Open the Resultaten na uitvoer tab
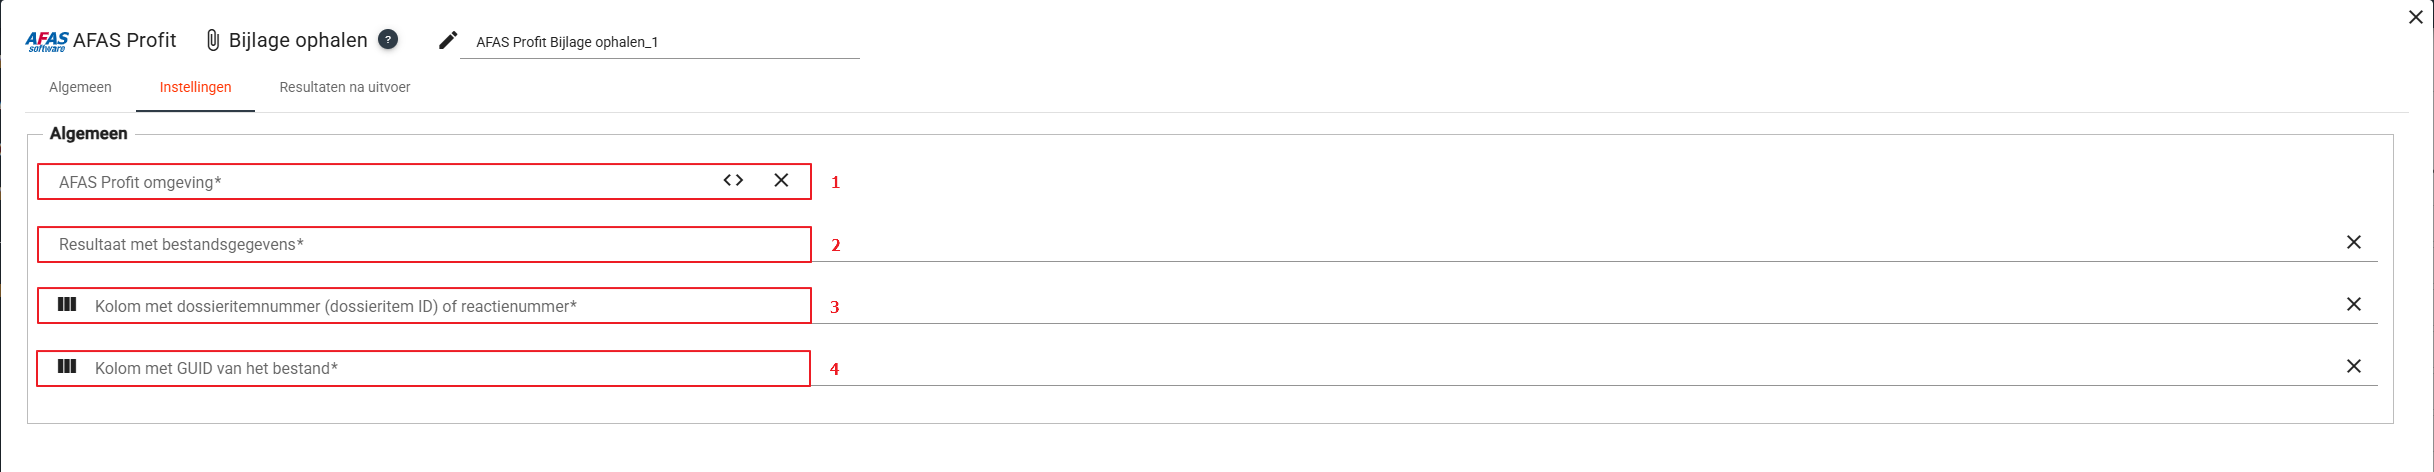Image resolution: width=2434 pixels, height=472 pixels. 345,87
